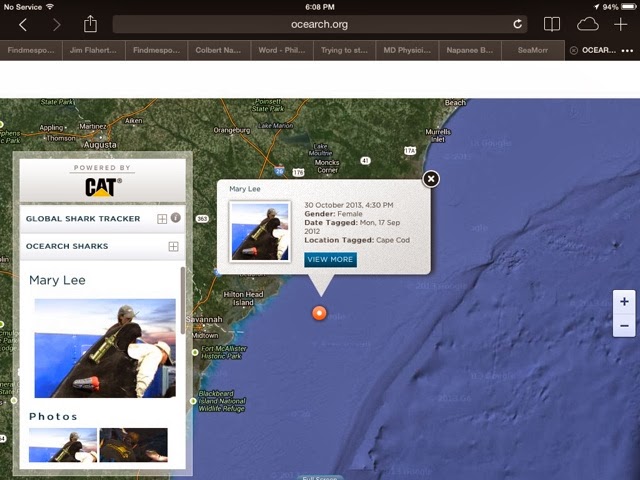The image size is (640, 480).
Task: Switch to the MD Physici... tab
Action: (407, 50)
